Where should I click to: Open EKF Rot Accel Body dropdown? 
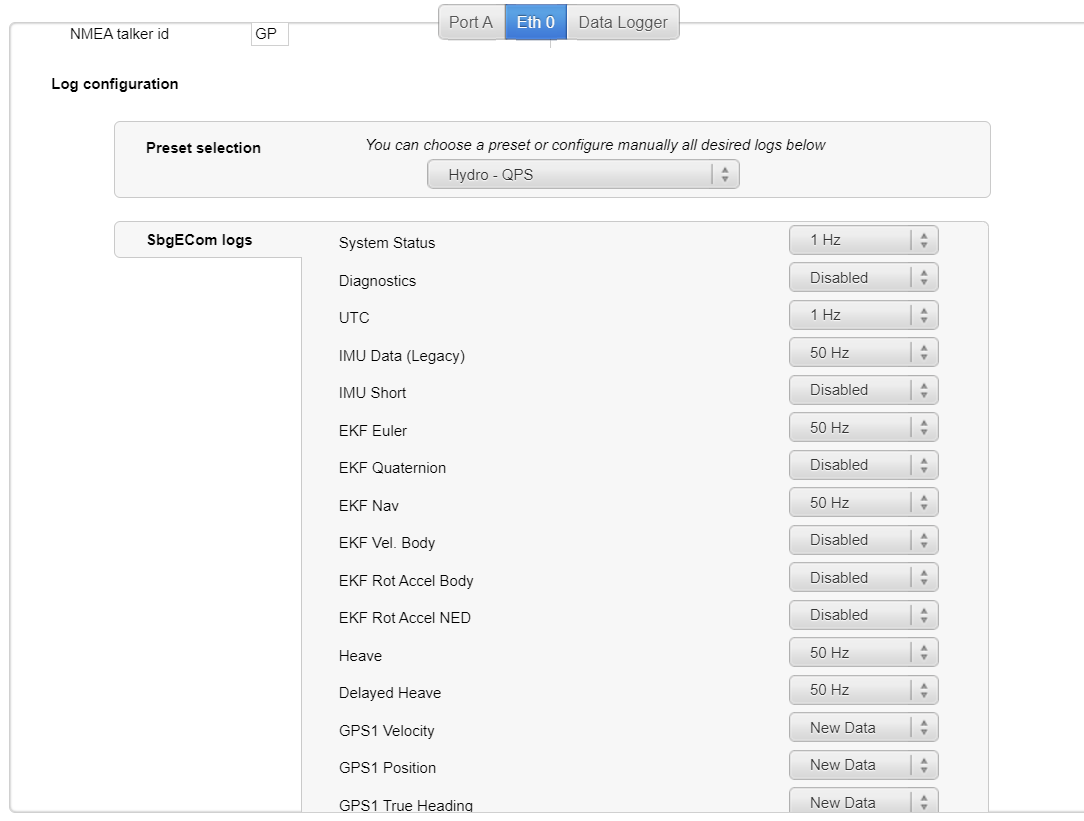863,578
